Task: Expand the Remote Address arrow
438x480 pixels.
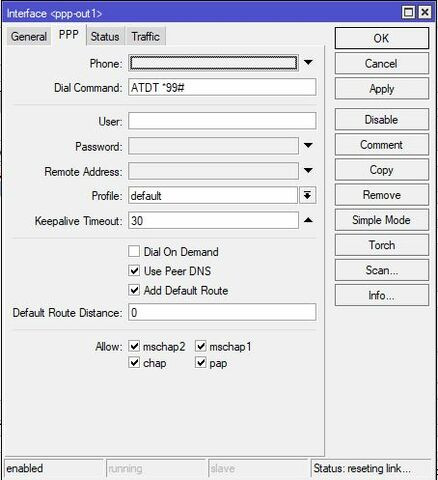Action: click(x=308, y=170)
